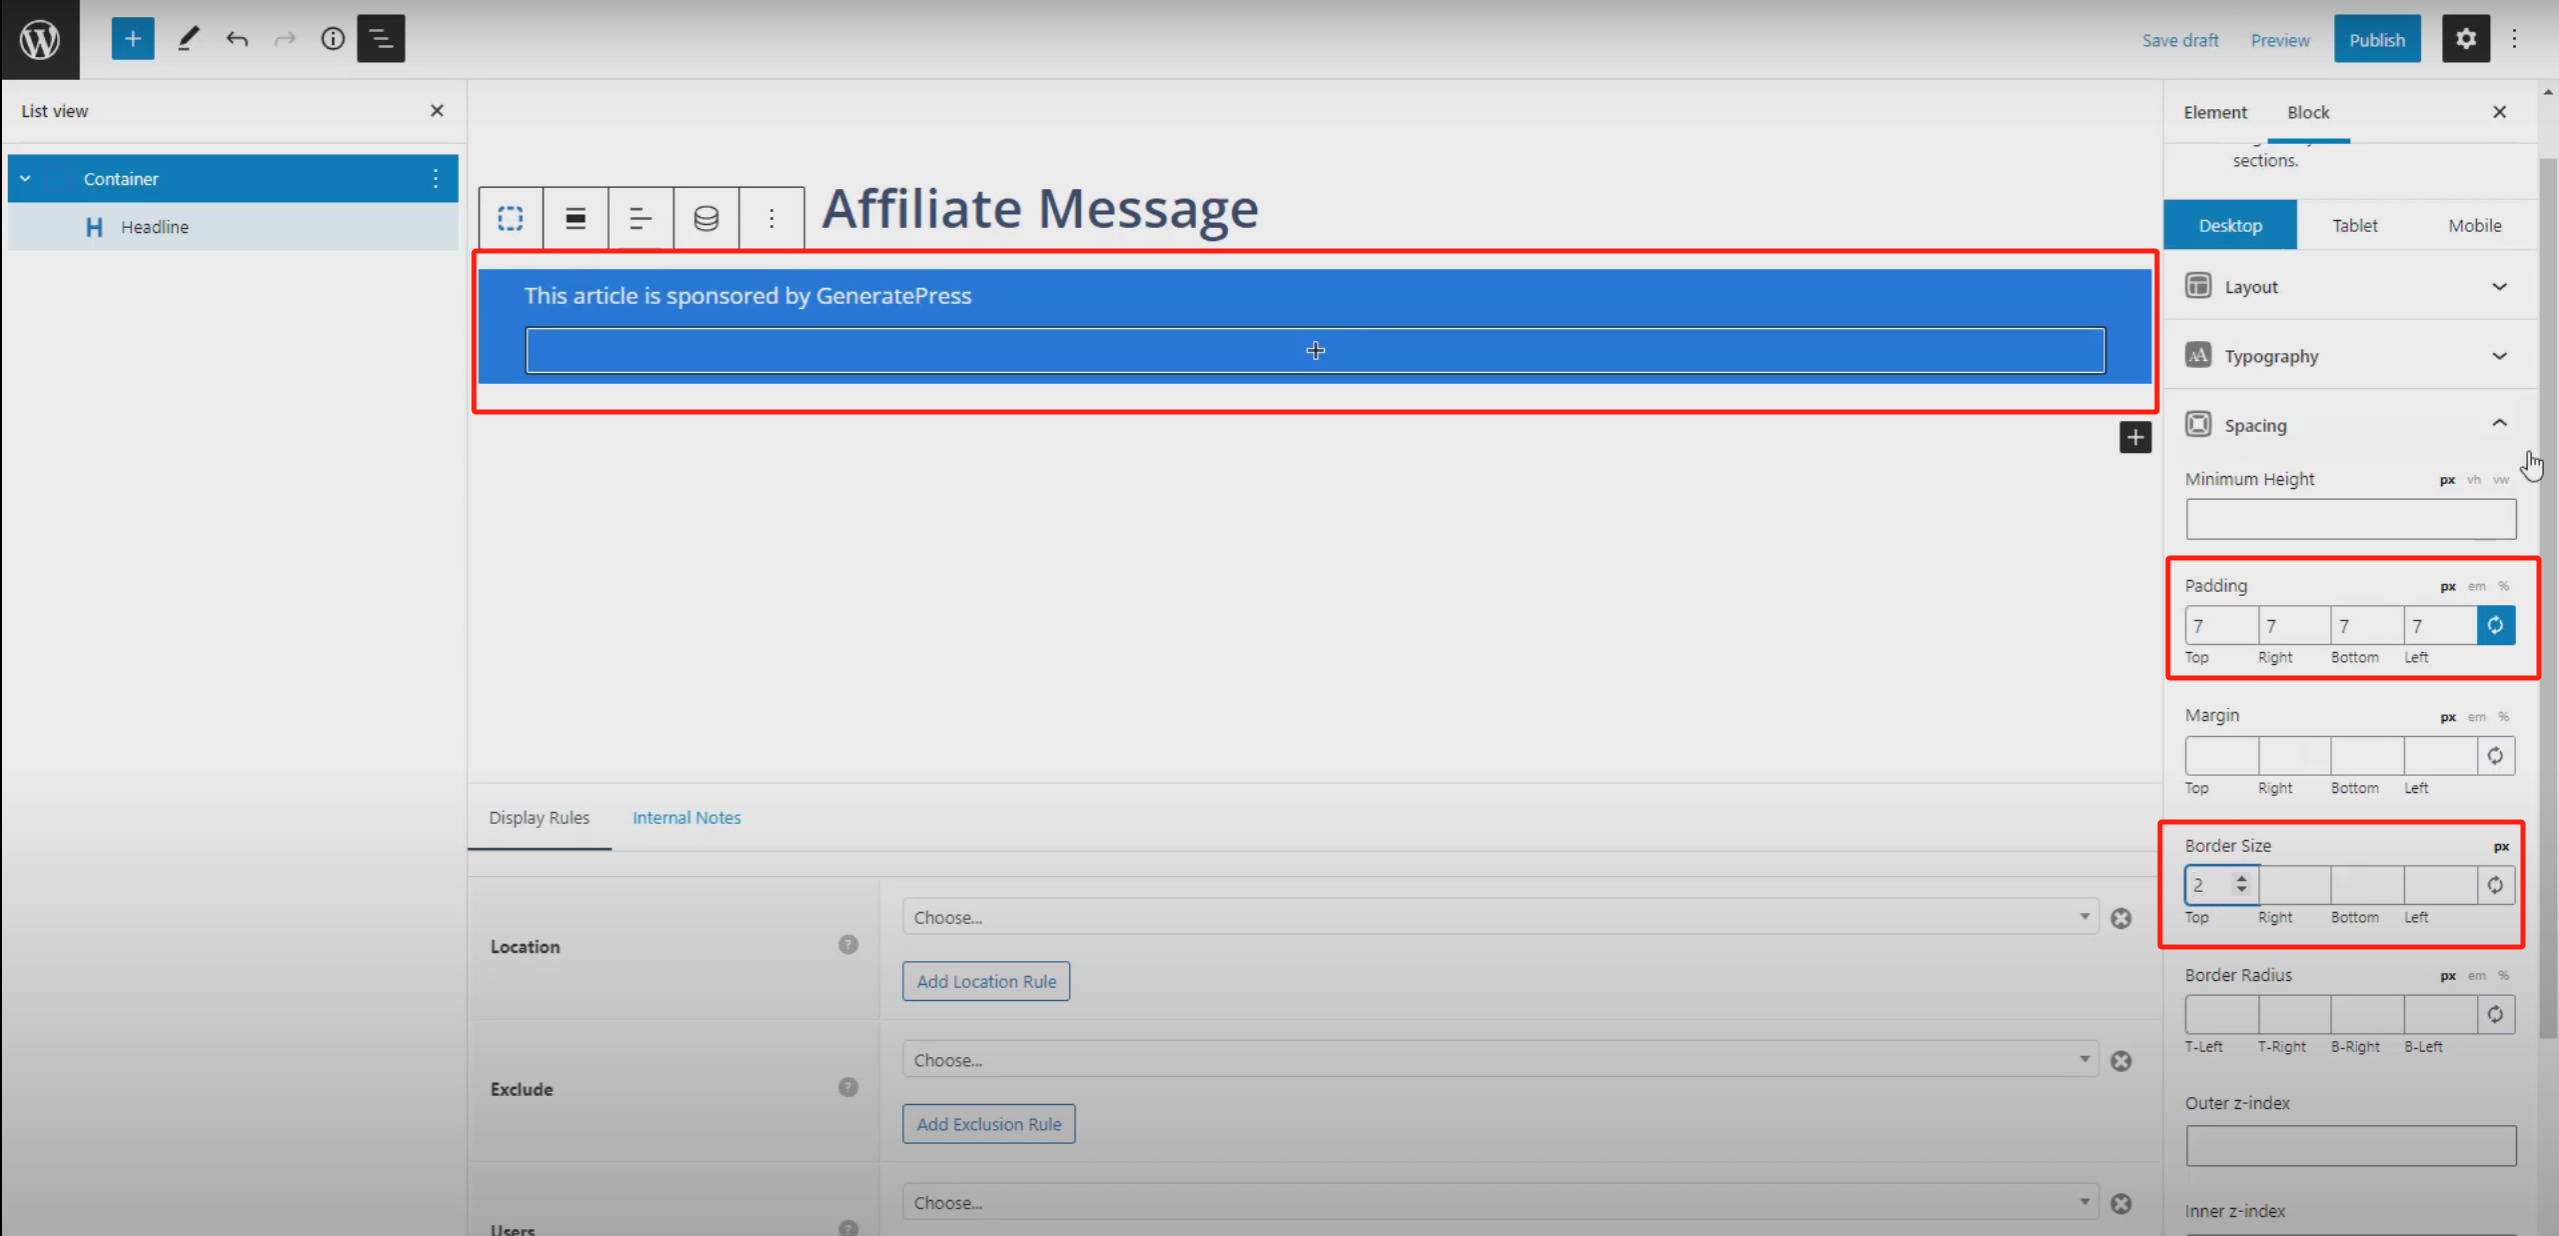Viewport: 2559px width, 1236px height.
Task: Increase Border Size Top with stepper
Action: [2243, 878]
